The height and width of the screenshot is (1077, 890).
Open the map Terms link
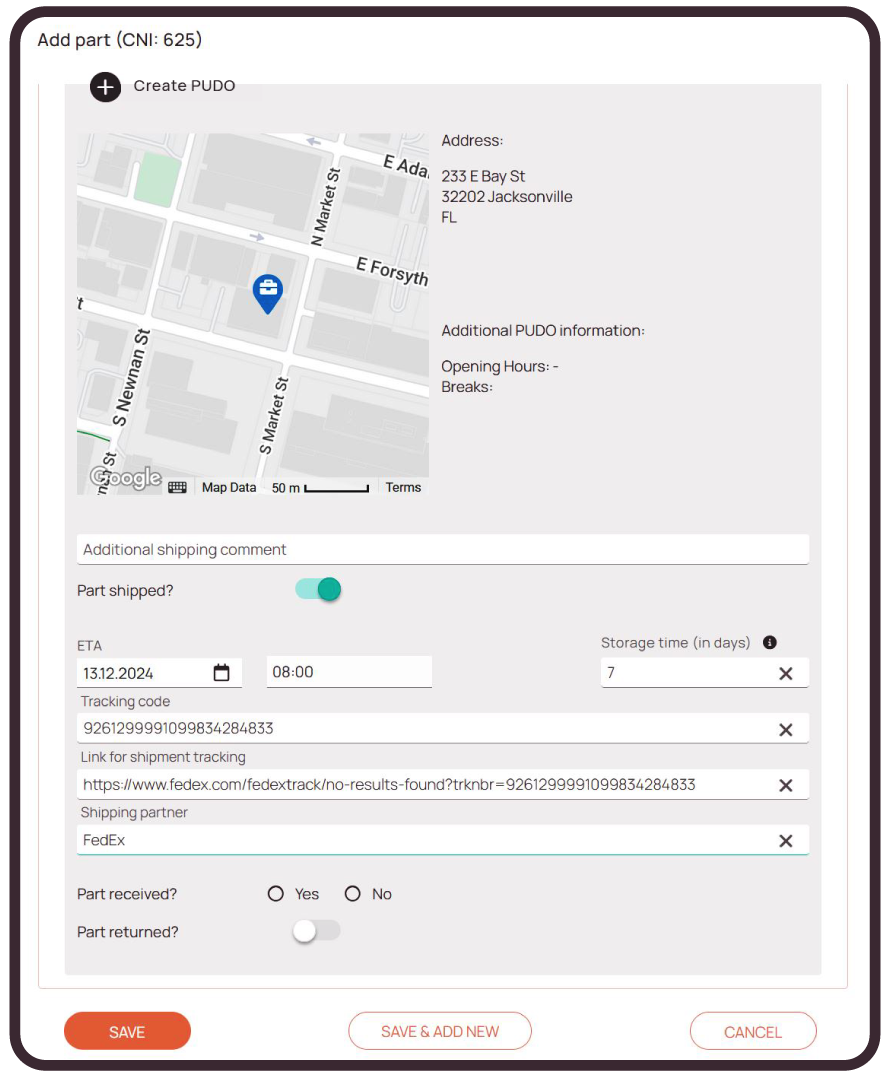click(403, 488)
